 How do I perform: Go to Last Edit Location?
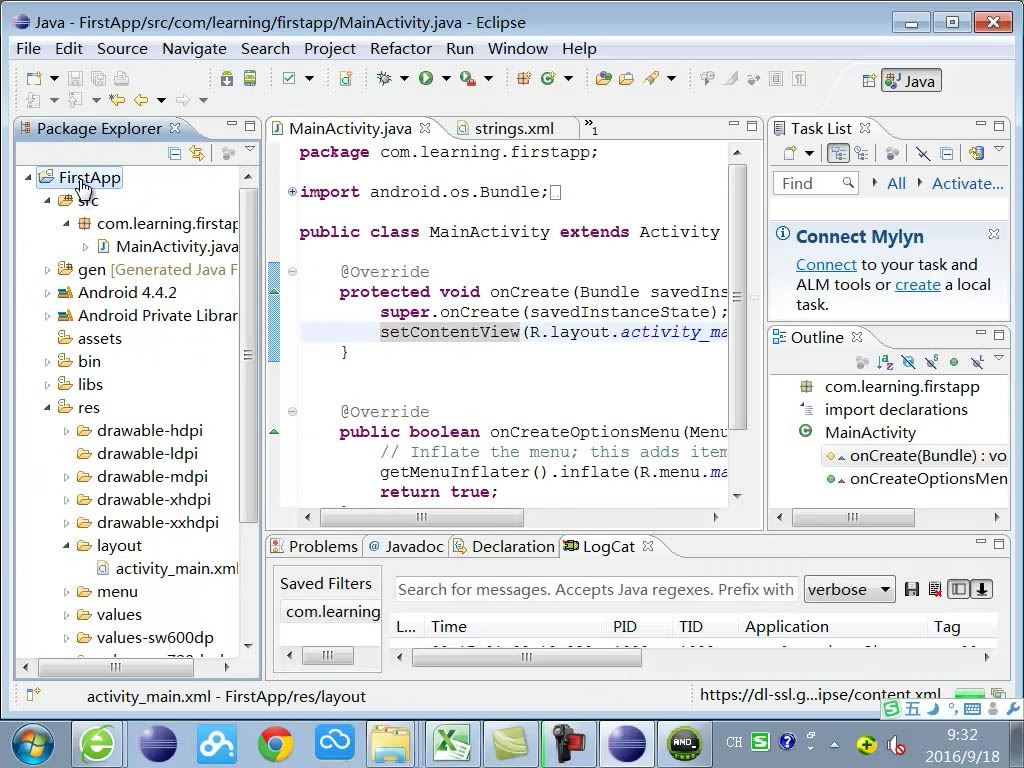coord(118,100)
